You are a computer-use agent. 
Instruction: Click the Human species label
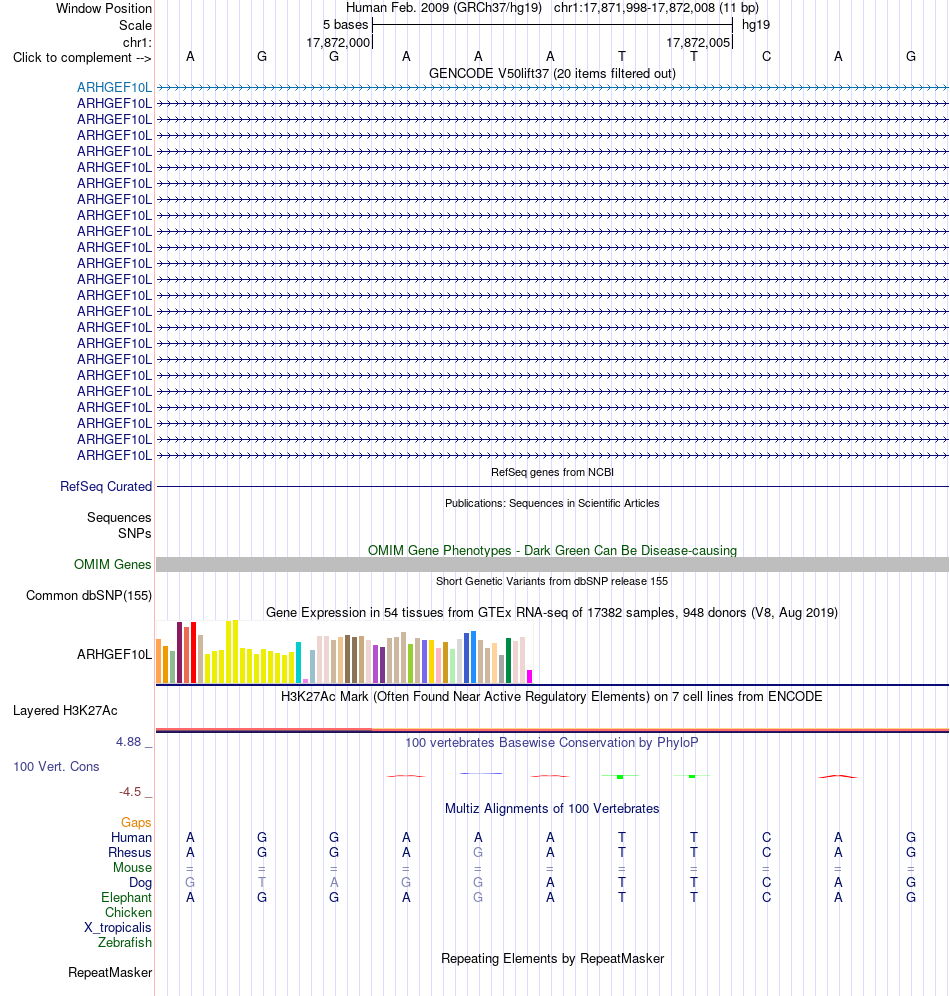(x=131, y=838)
